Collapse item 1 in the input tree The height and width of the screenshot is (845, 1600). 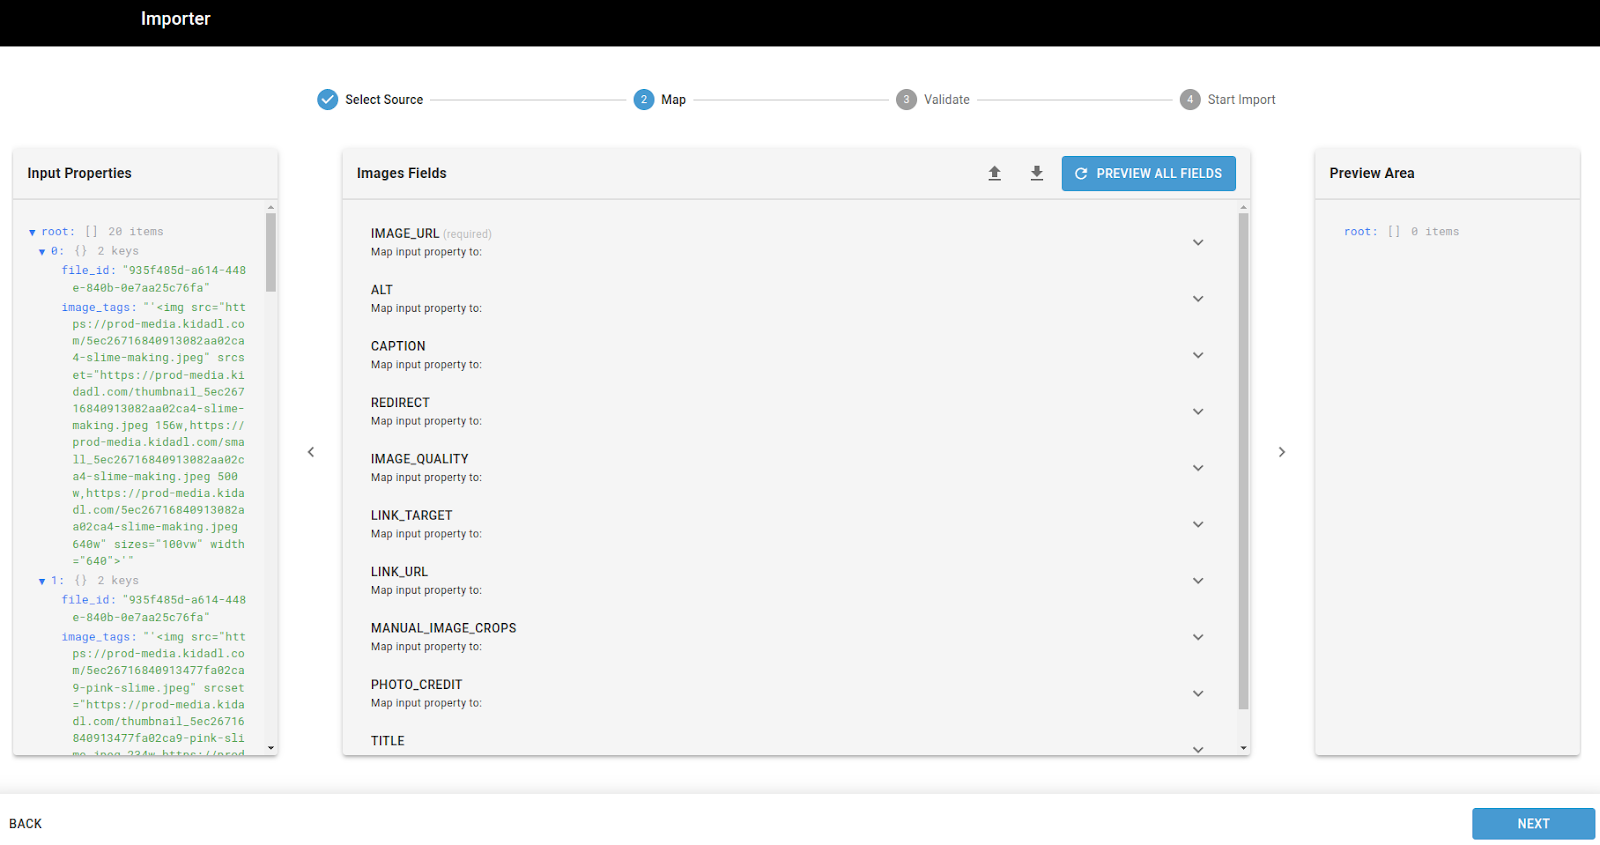tap(42, 581)
